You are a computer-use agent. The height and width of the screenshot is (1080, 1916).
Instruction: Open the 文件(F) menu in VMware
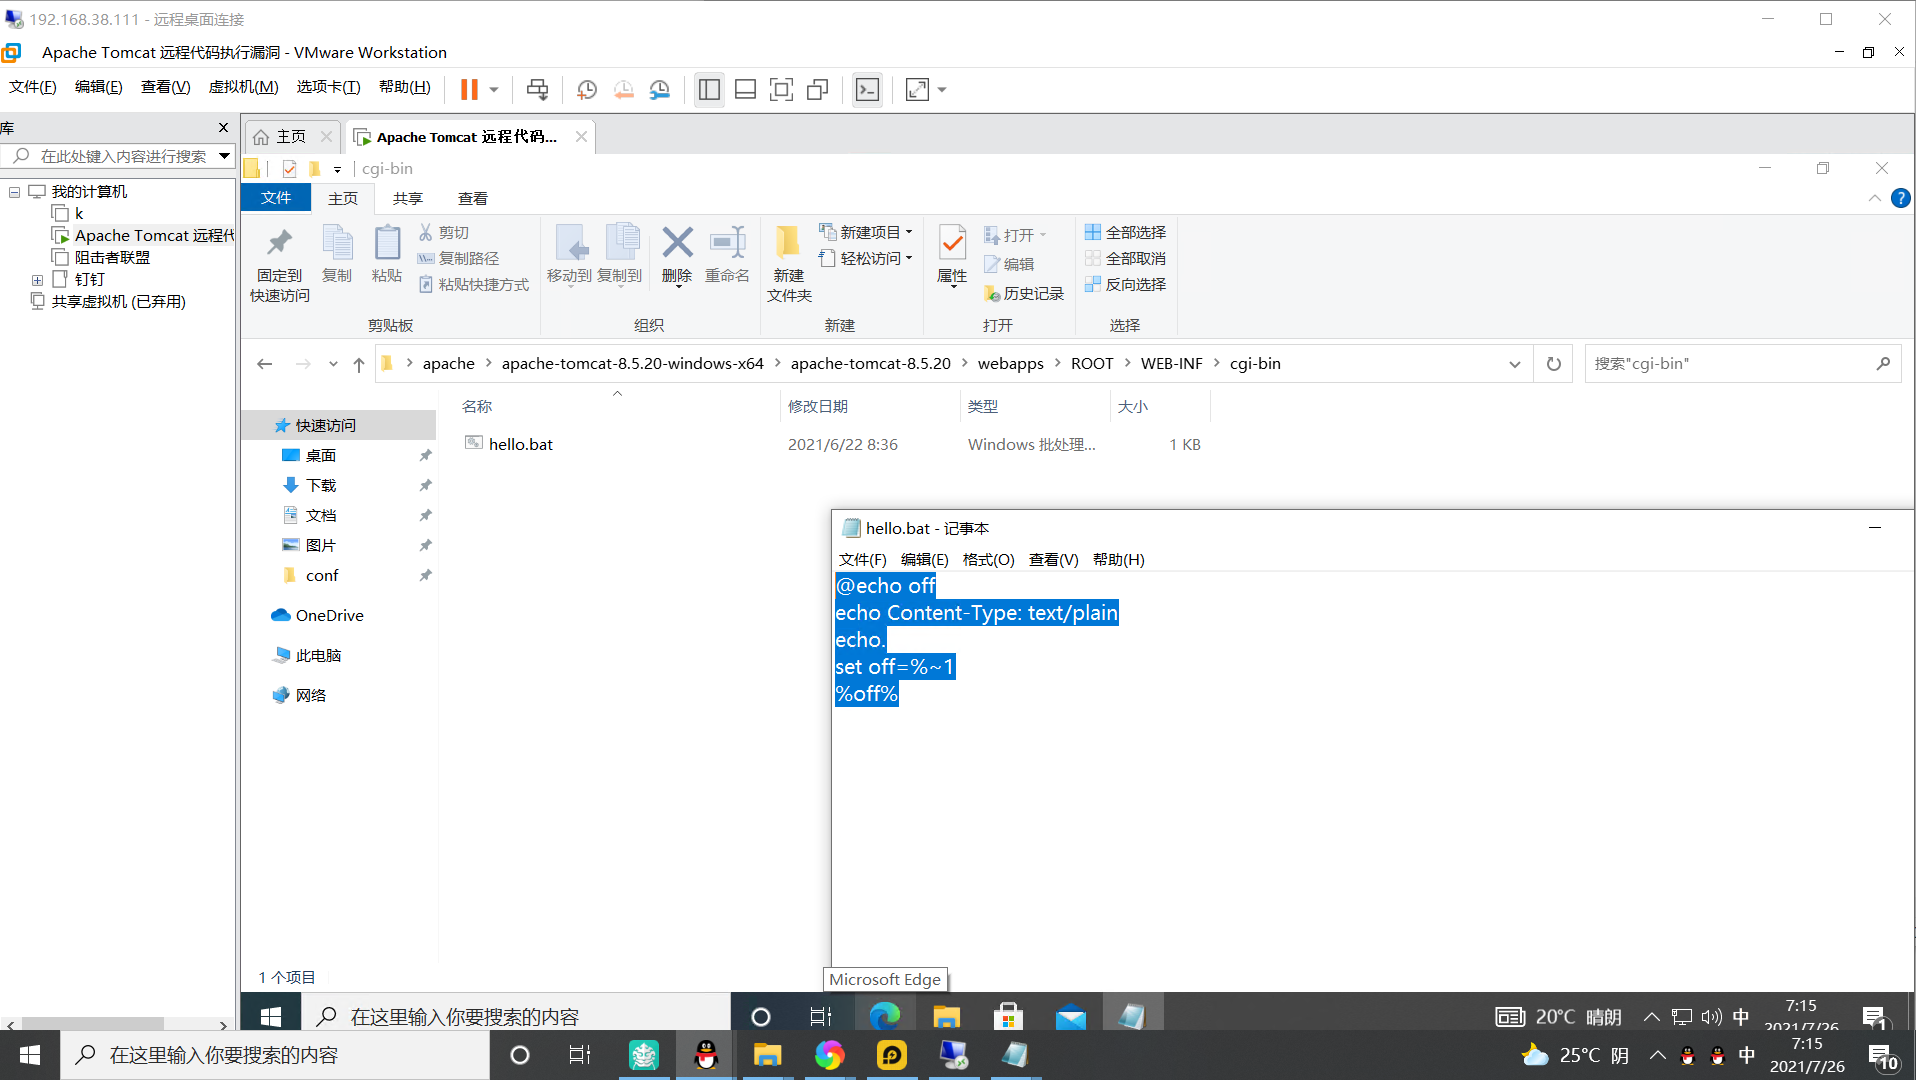33,87
